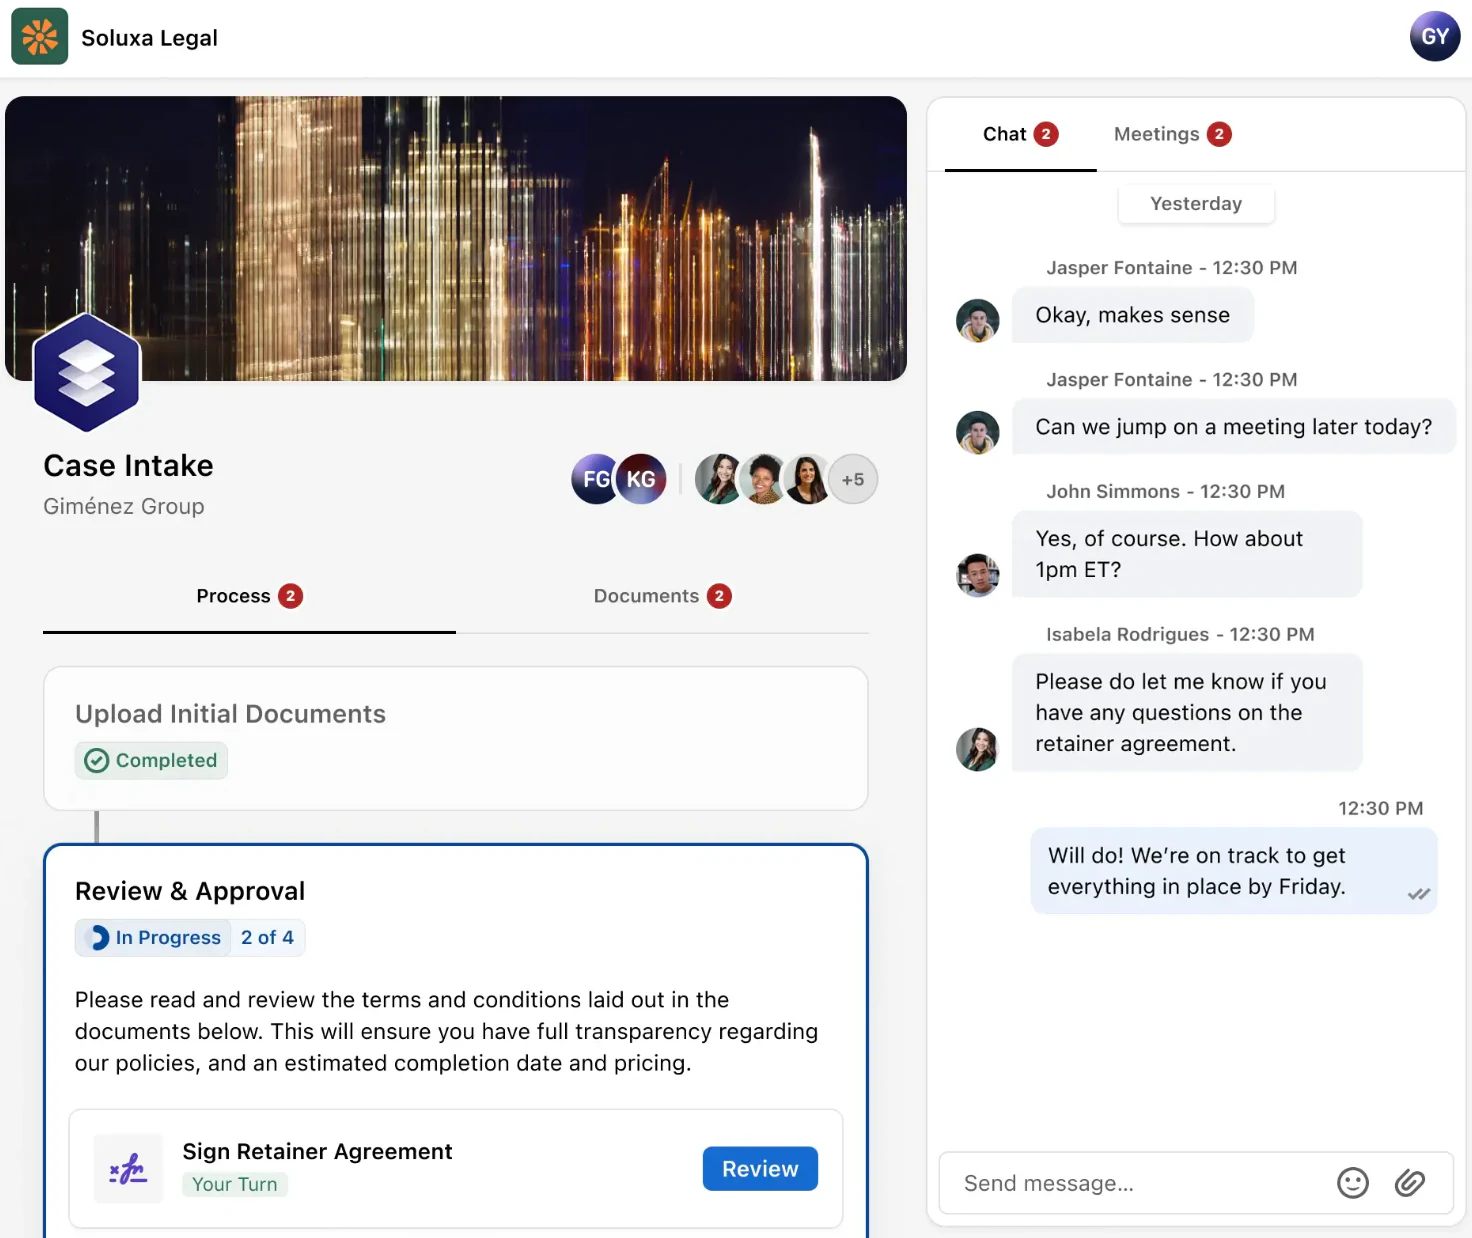Open the GY user profile avatar
The height and width of the screenshot is (1238, 1472).
click(x=1435, y=37)
